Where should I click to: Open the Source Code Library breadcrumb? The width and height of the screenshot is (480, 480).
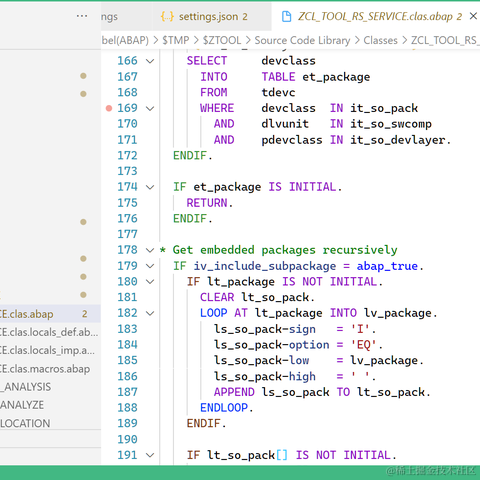click(x=302, y=40)
